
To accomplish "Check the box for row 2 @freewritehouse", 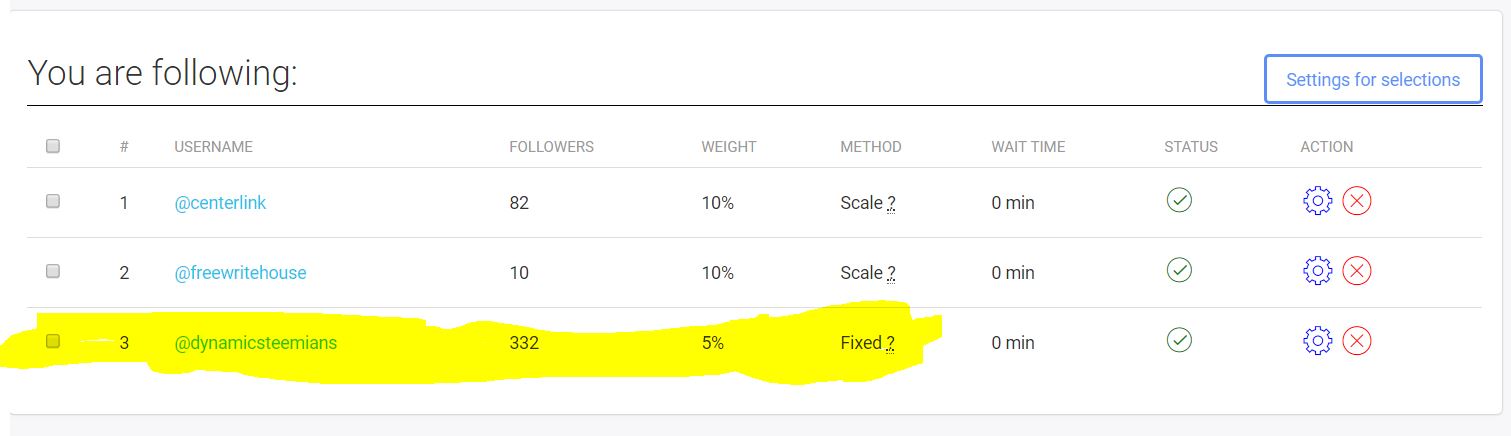I will [53, 271].
